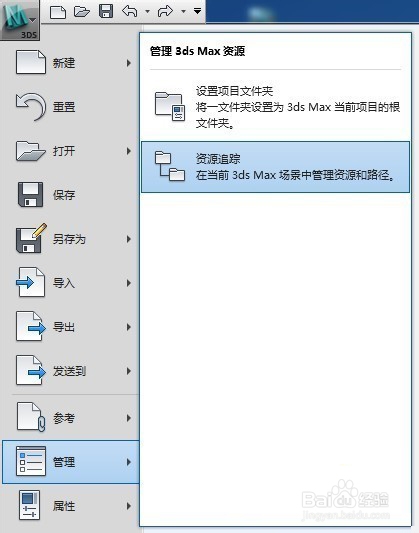Choose 资源追踪 (Asset Tracking) option
This screenshot has width=419, height=533.
pos(275,167)
